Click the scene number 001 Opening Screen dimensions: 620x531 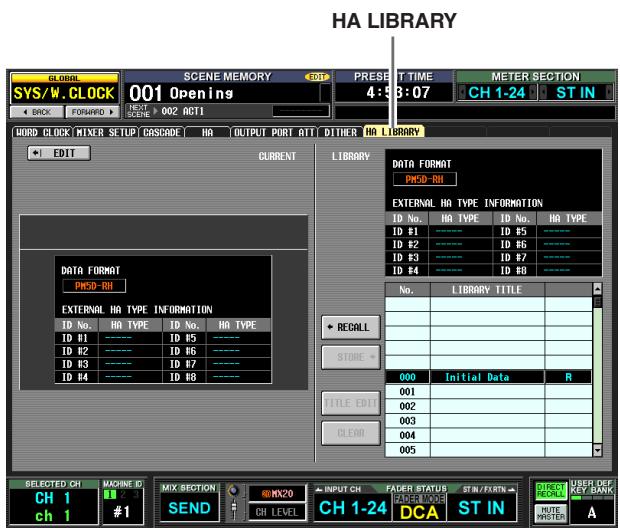[x=181, y=93]
